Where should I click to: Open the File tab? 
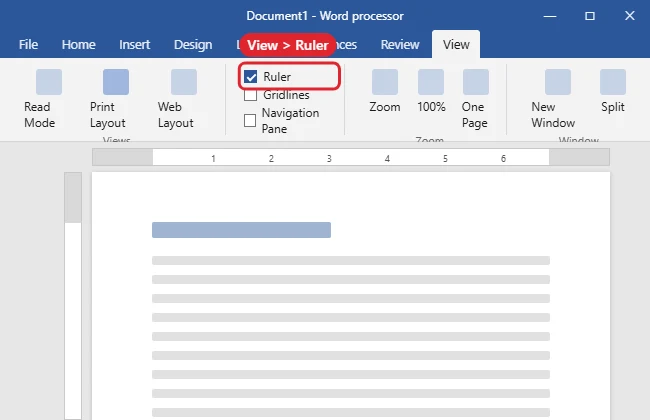28,44
